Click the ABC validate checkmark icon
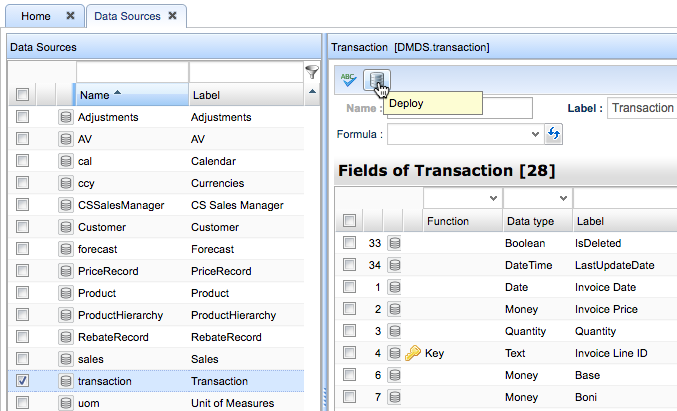Screen dimensions: 677x411 click(348, 79)
